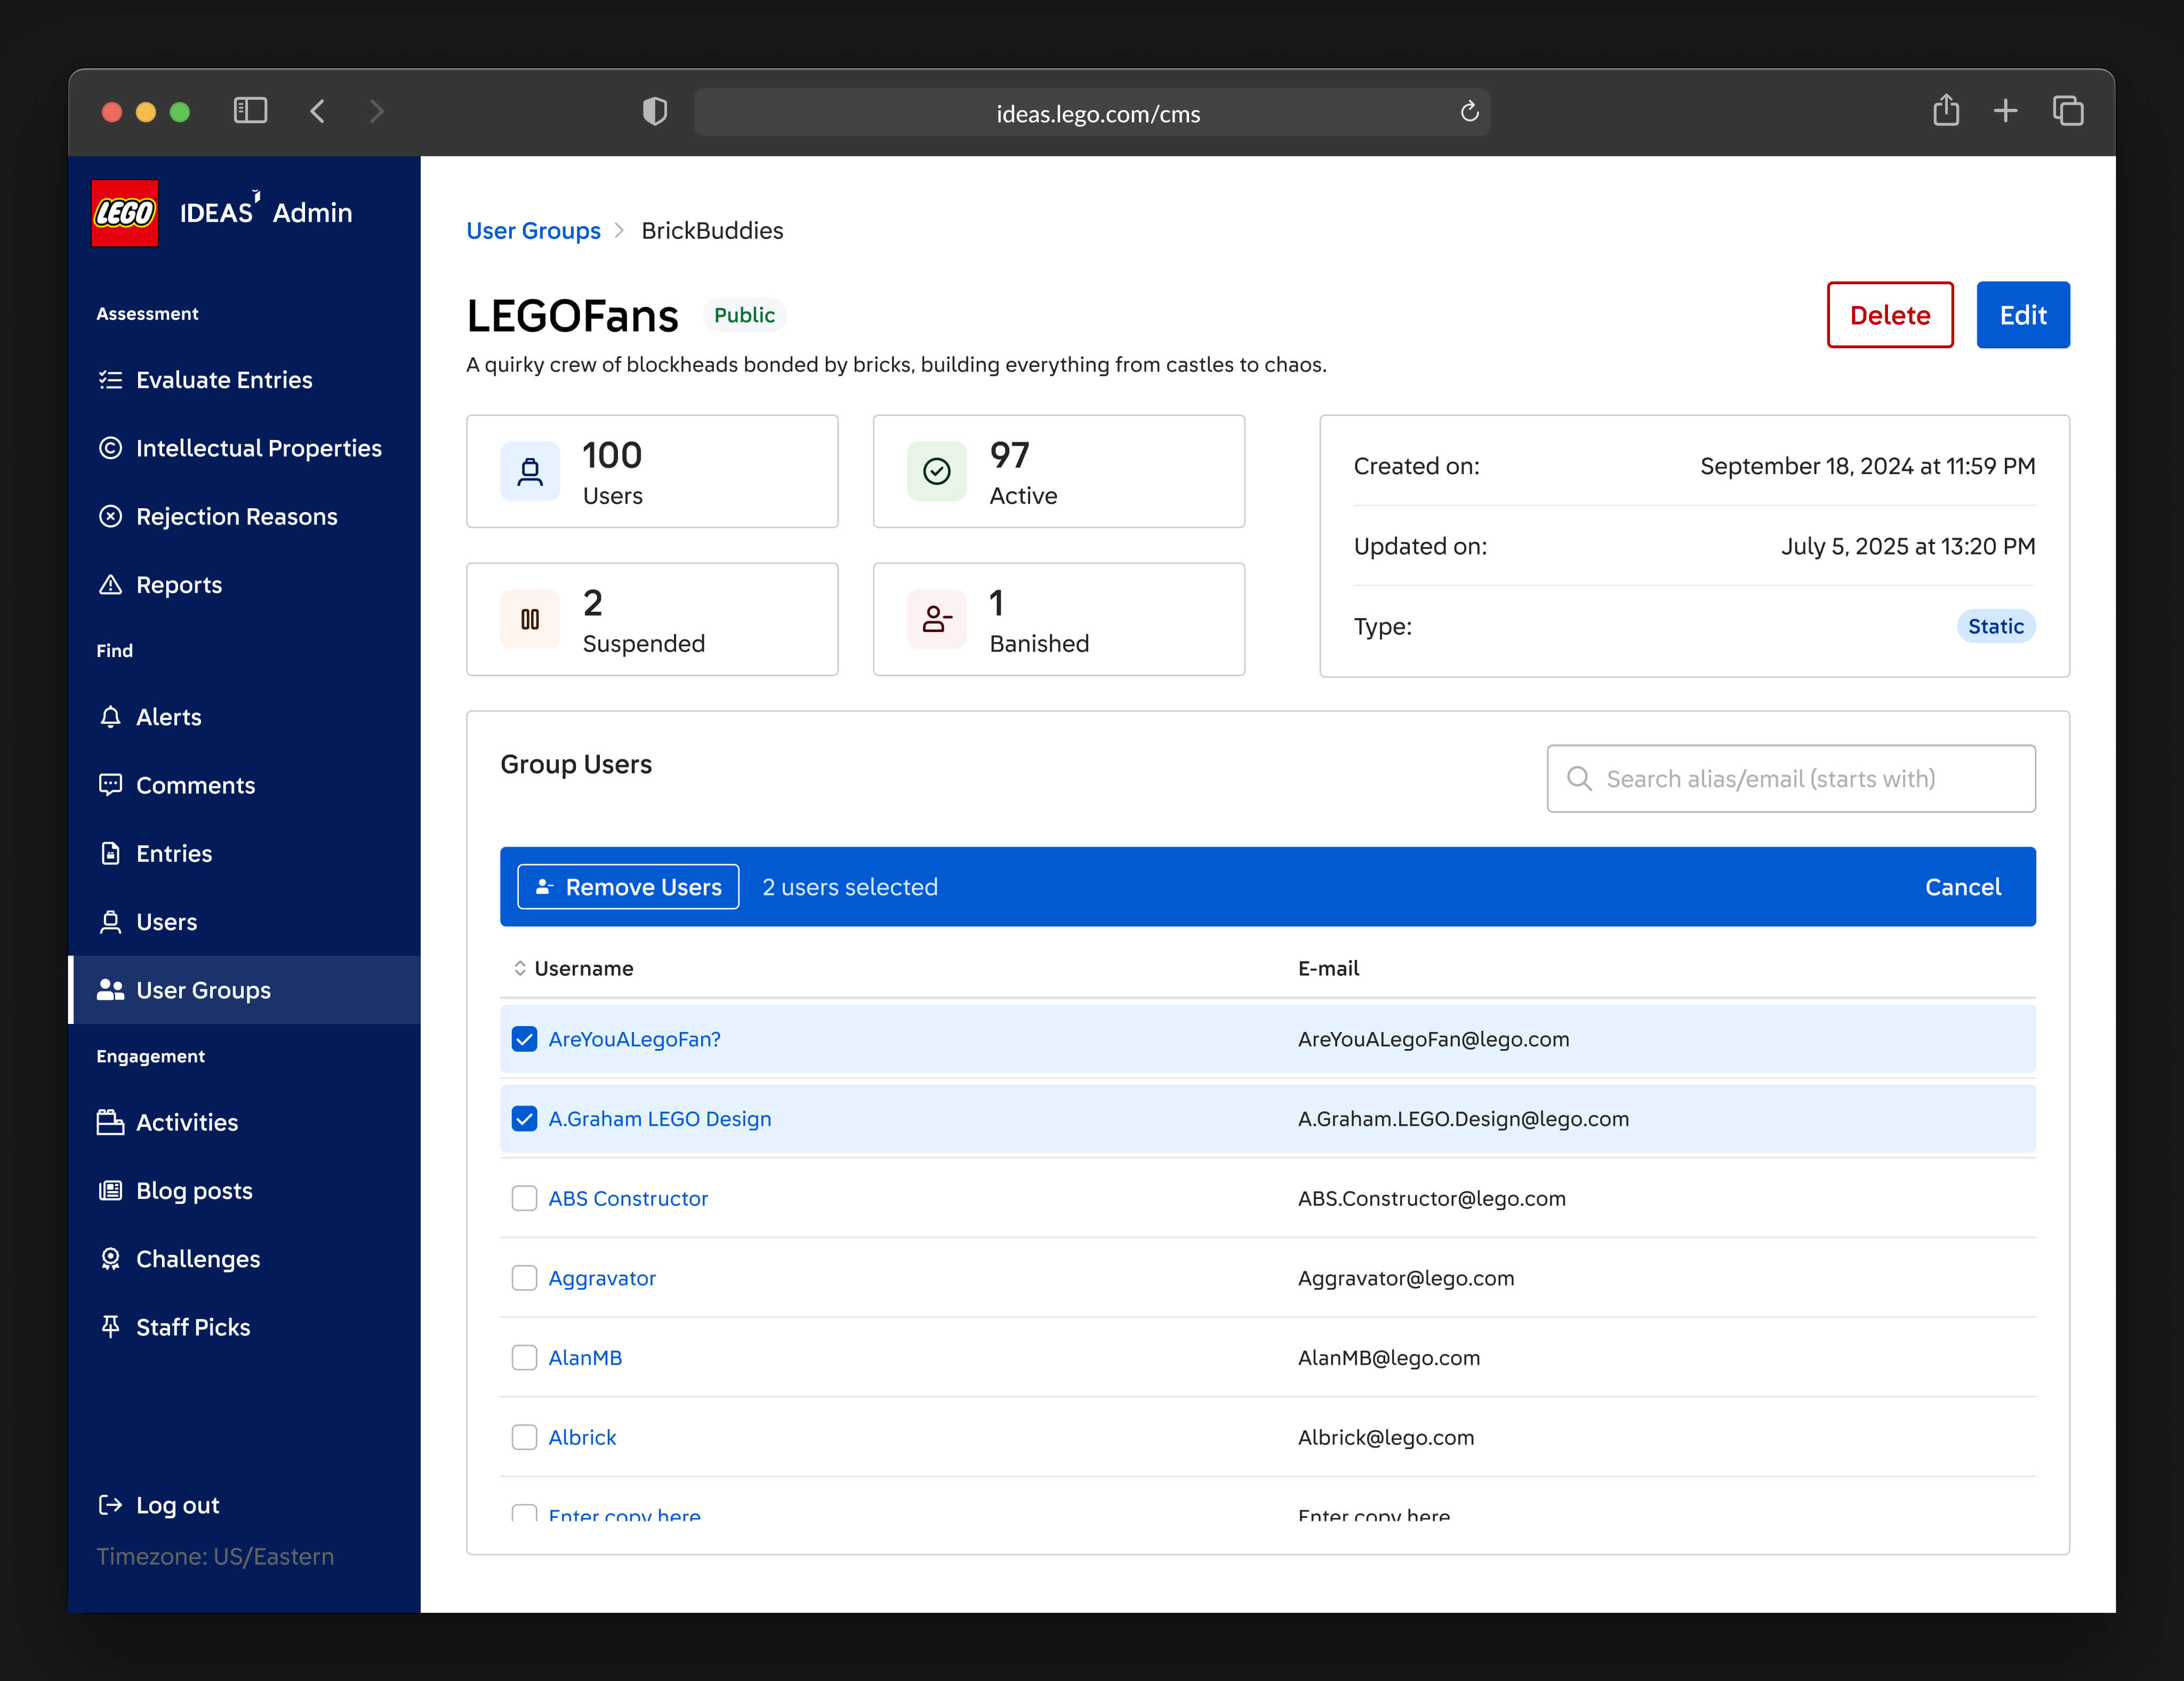Open Comments in sidebar
The width and height of the screenshot is (2184, 1681).
244,785
